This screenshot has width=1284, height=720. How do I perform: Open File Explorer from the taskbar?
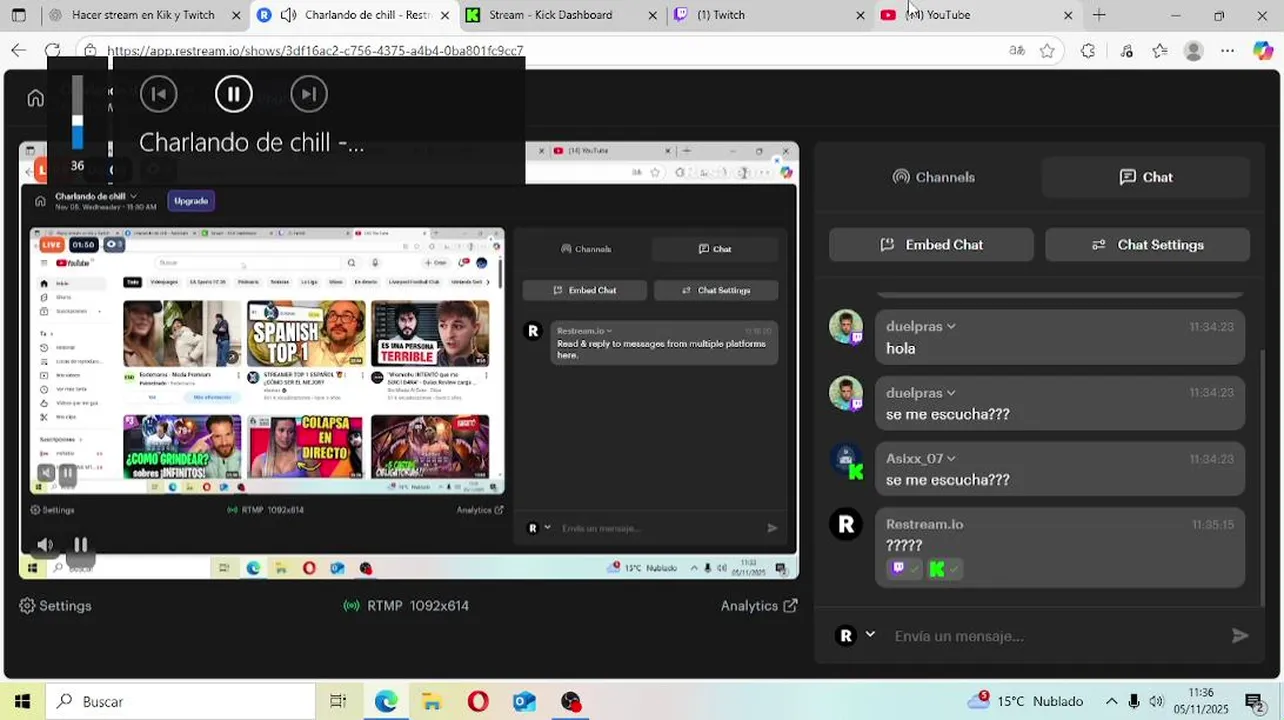click(x=431, y=701)
